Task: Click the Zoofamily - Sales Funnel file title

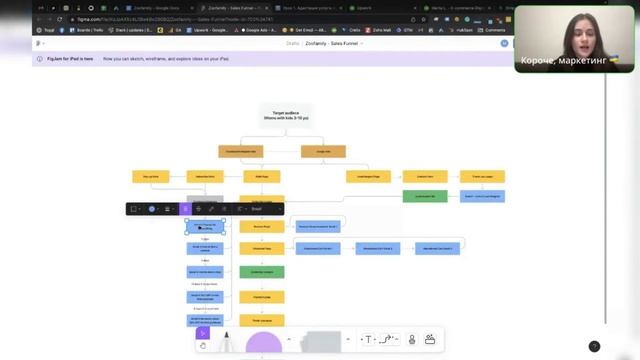Action: (331, 43)
